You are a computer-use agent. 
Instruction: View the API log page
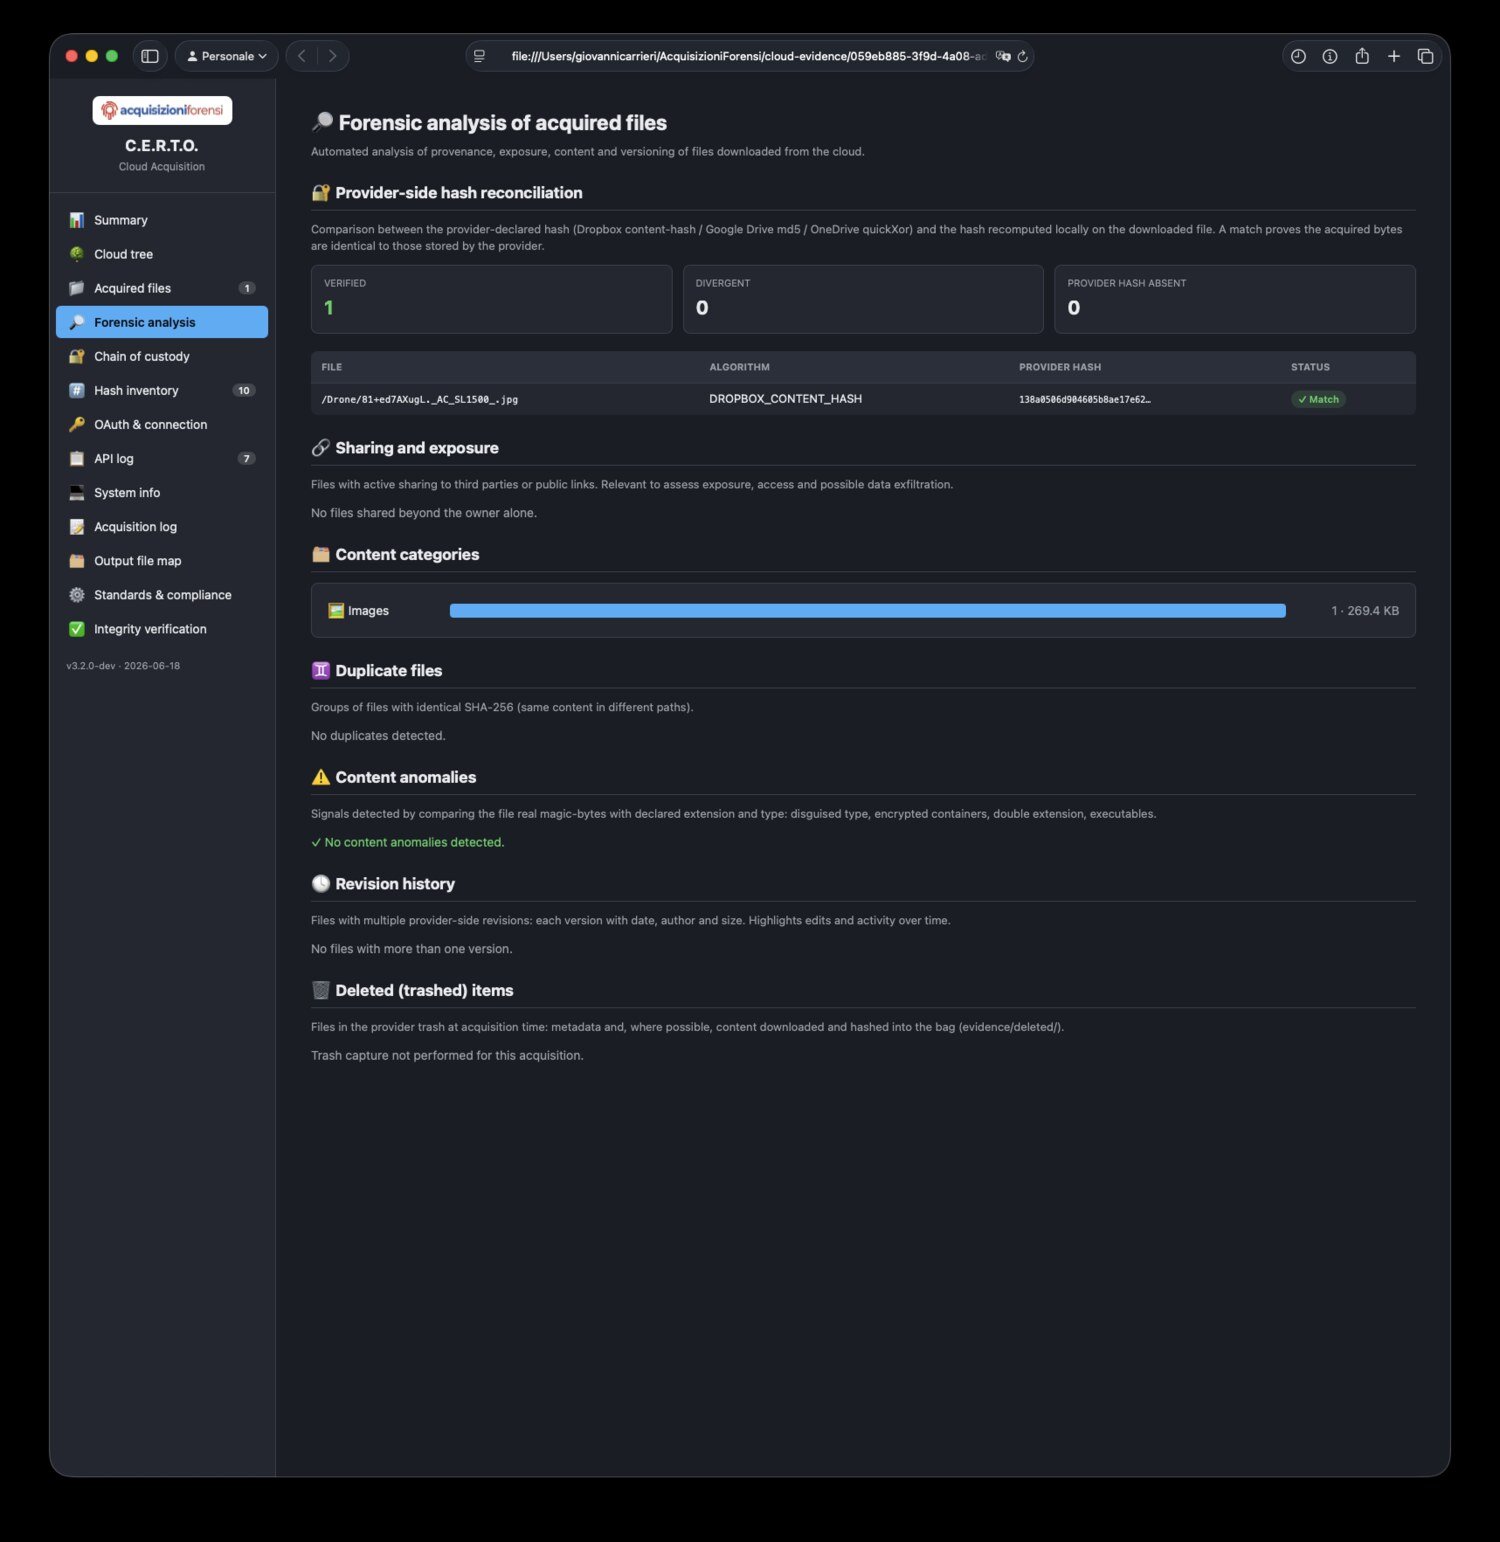[162, 458]
